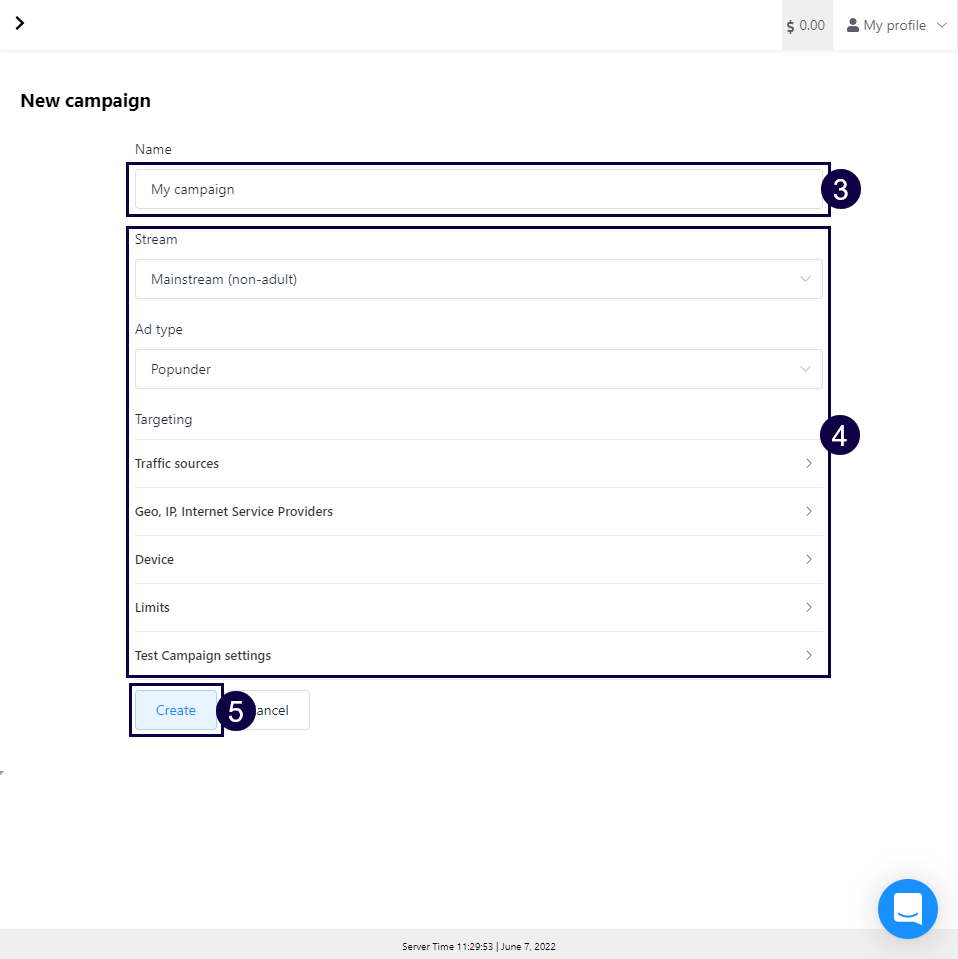958x959 pixels.
Task: Open the live chat widget
Action: [x=907, y=909]
